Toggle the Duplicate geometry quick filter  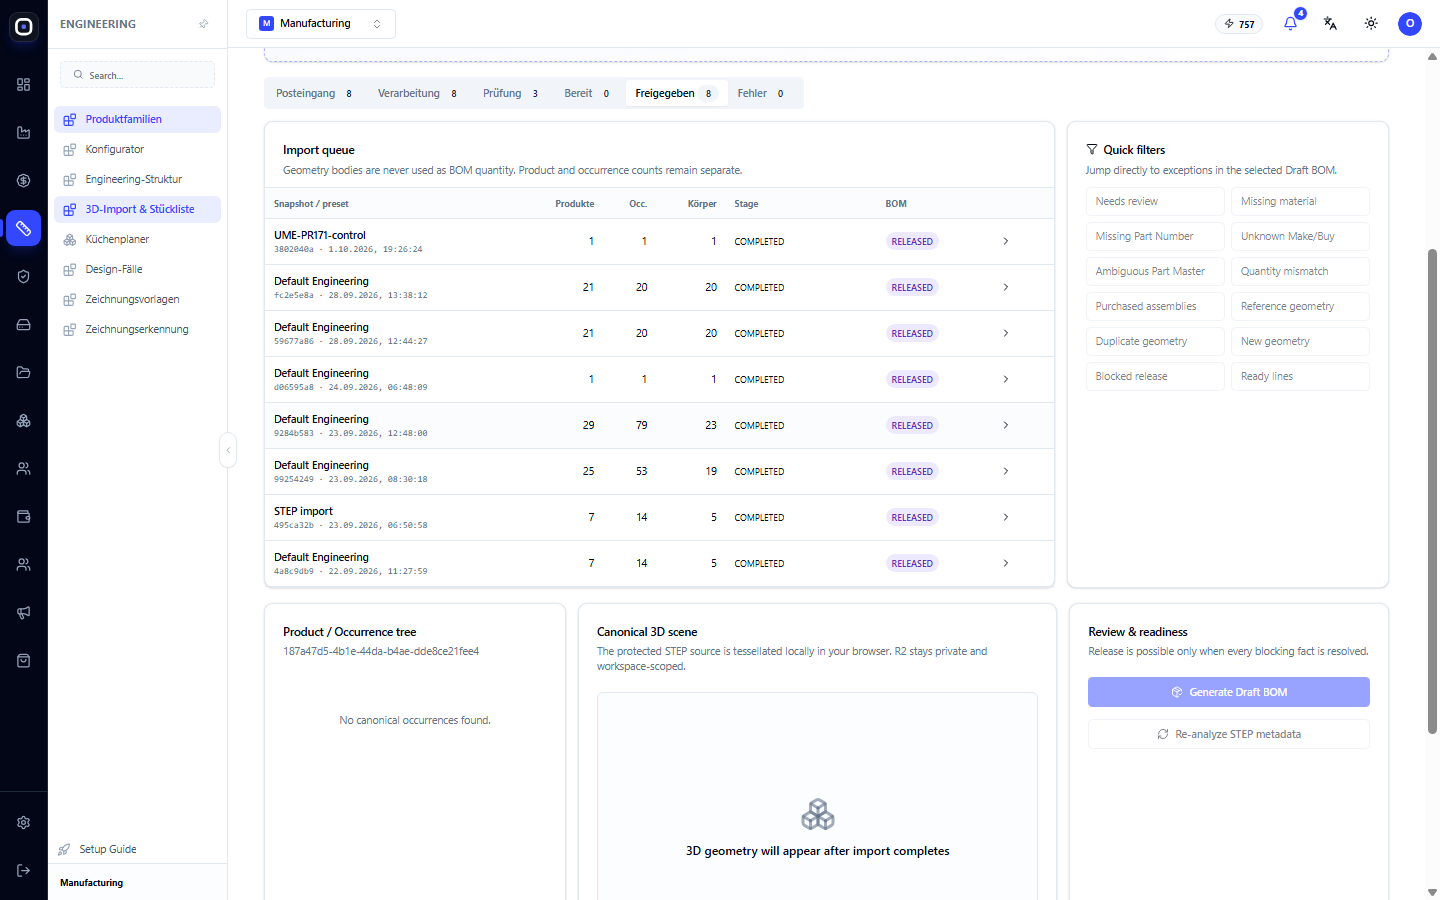coord(1155,341)
